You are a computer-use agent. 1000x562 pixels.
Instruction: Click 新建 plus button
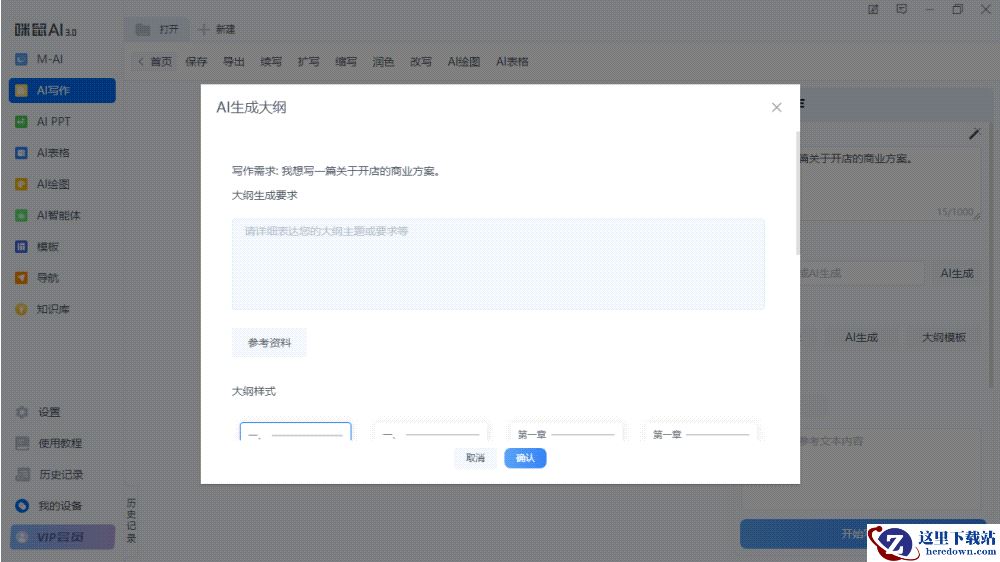click(217, 29)
